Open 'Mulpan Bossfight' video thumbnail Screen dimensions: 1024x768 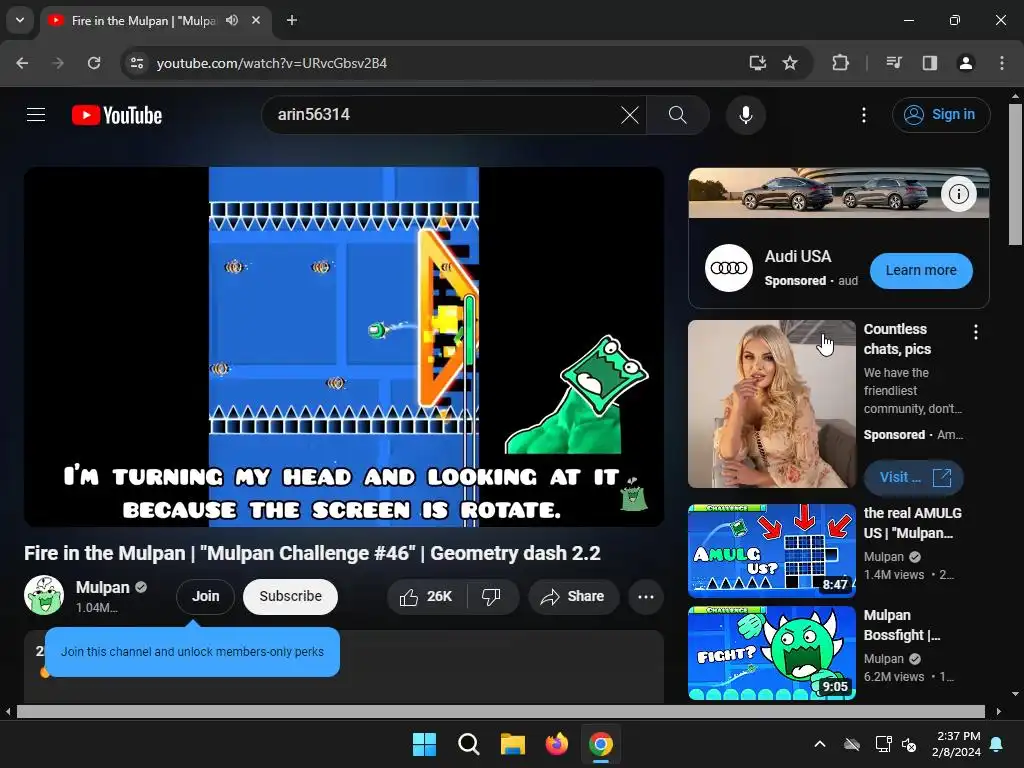[x=772, y=653]
